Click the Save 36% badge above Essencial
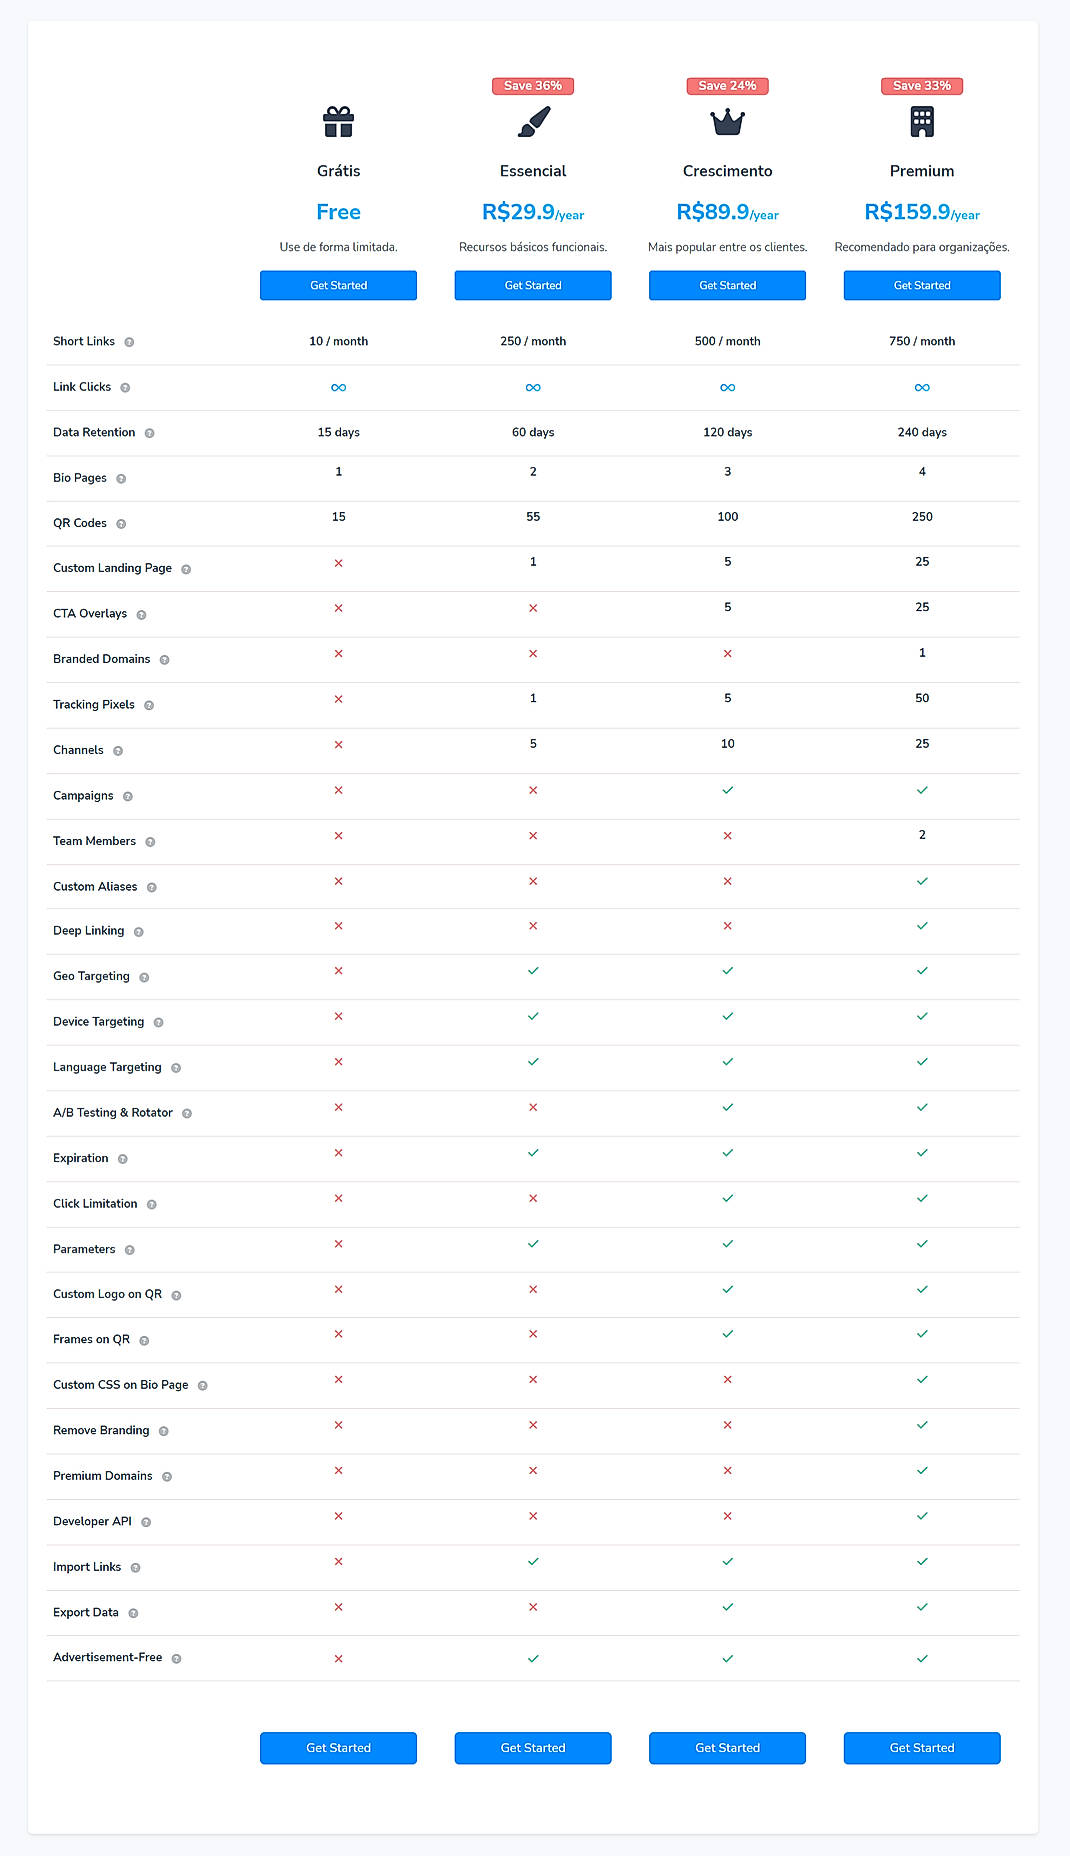The width and height of the screenshot is (1070, 1856). click(x=533, y=86)
